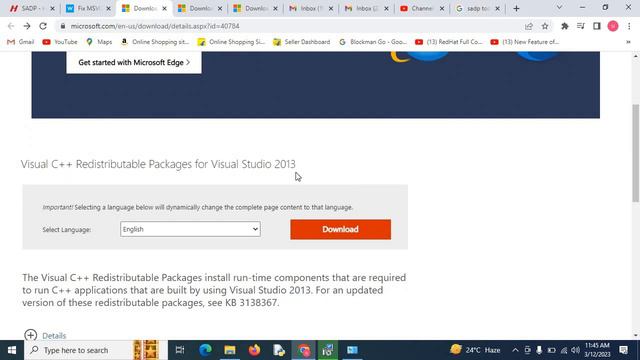Open the taskbar clock showing 11:45 AM
Screen dimensions: 640x360
597,350
